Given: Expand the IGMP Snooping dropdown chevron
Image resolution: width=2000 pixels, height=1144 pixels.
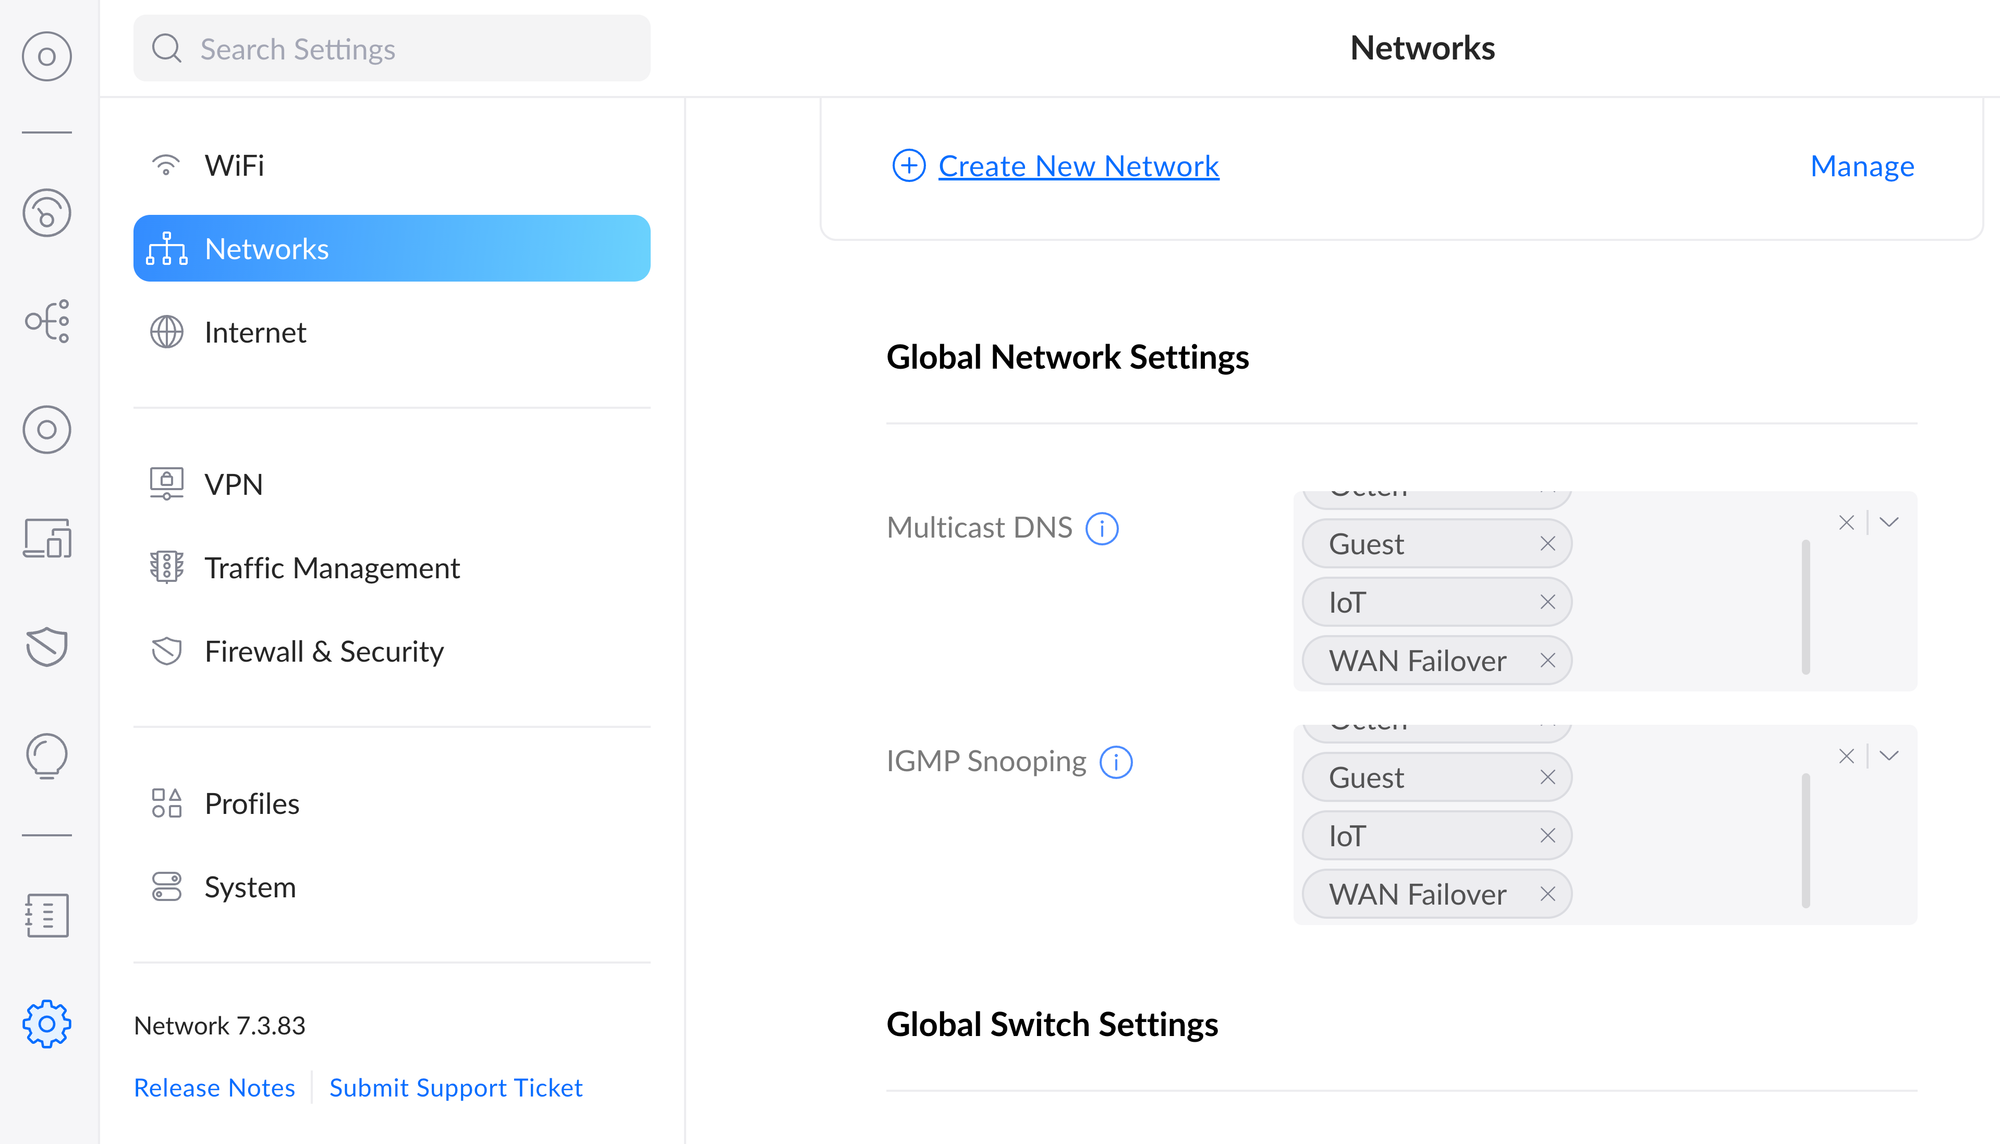Looking at the screenshot, I should click(x=1889, y=756).
